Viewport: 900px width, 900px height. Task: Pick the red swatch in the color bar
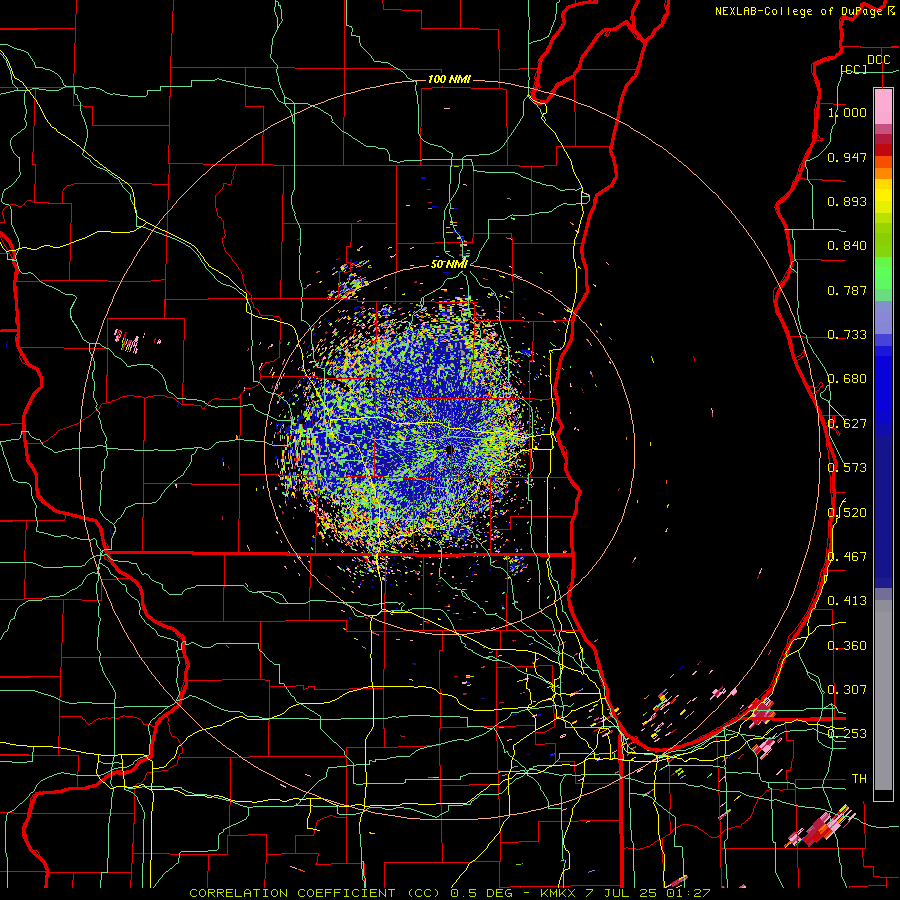[x=883, y=149]
